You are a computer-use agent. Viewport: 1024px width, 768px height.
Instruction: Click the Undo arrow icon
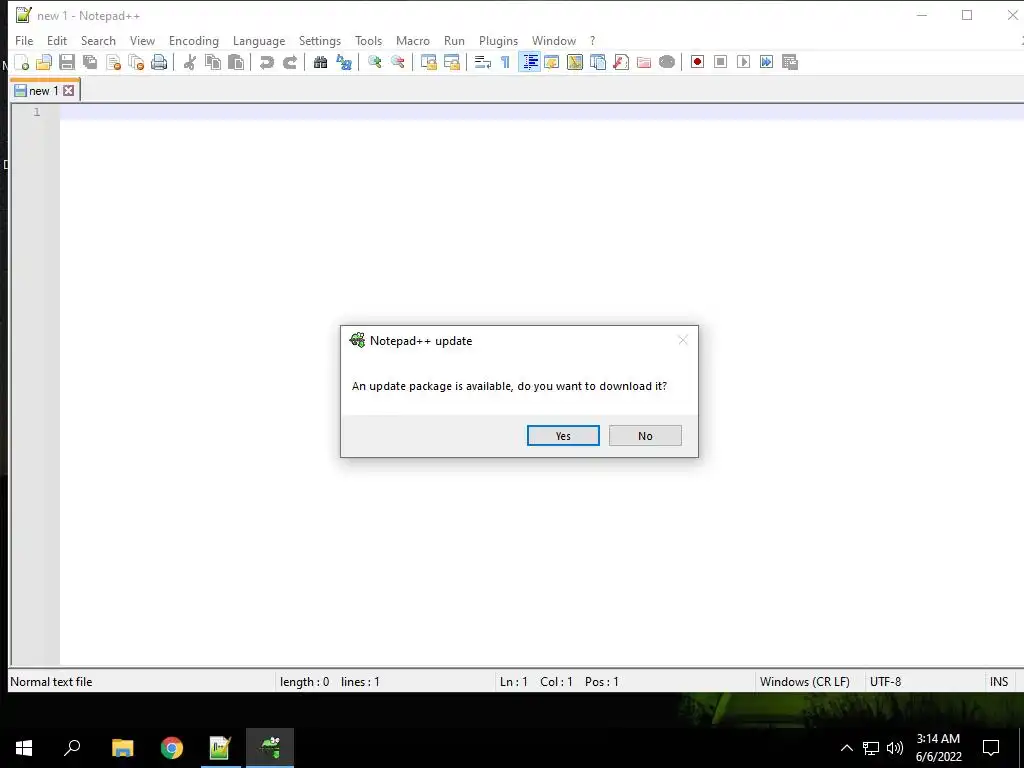[x=266, y=62]
